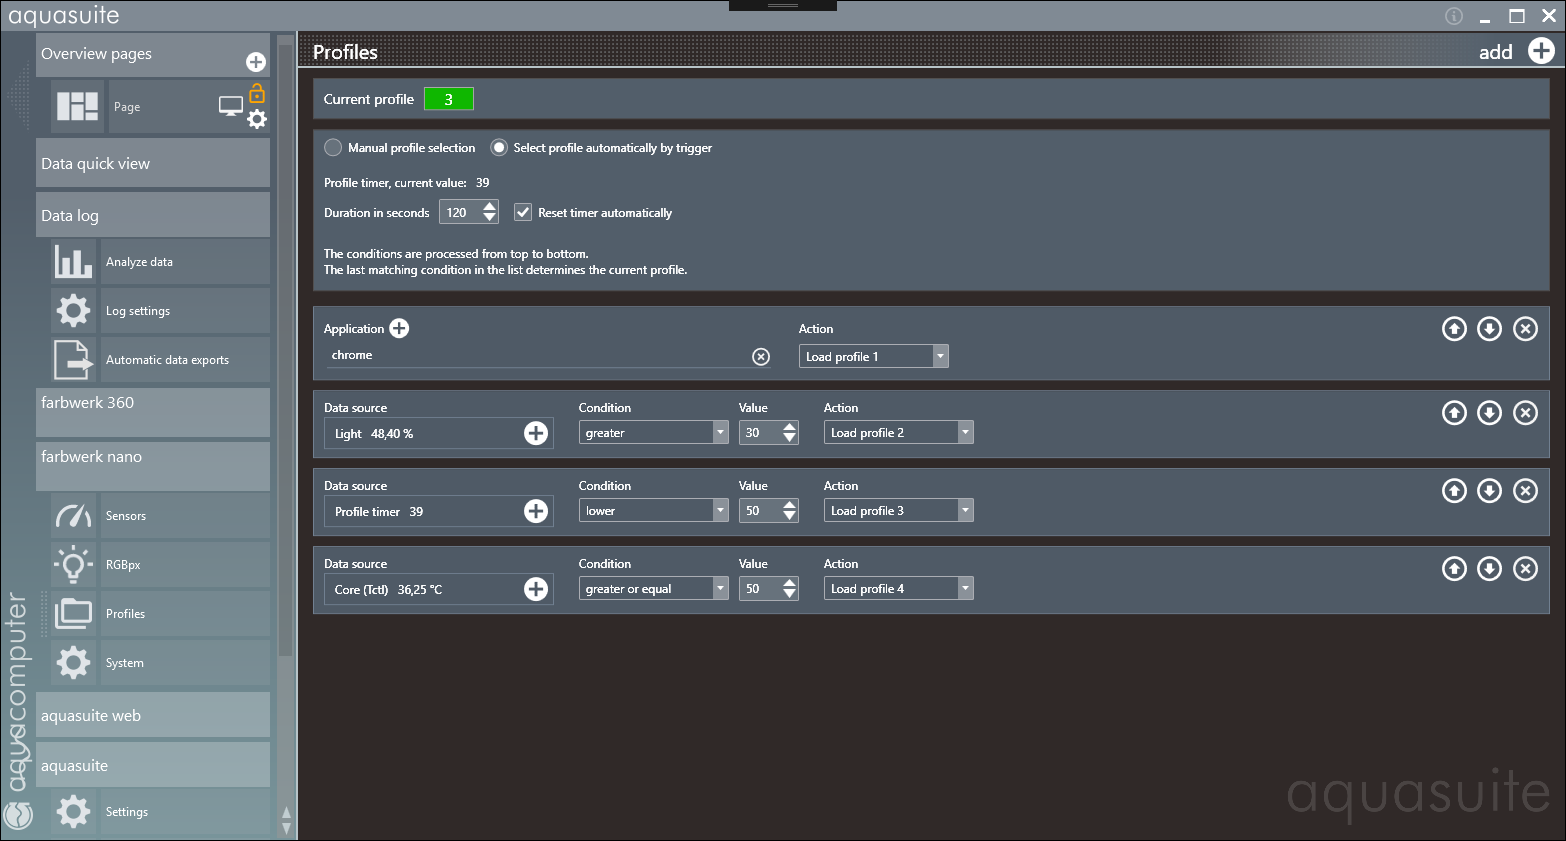Move the Load profile 1 rule down
The width and height of the screenshot is (1566, 841).
pos(1489,328)
